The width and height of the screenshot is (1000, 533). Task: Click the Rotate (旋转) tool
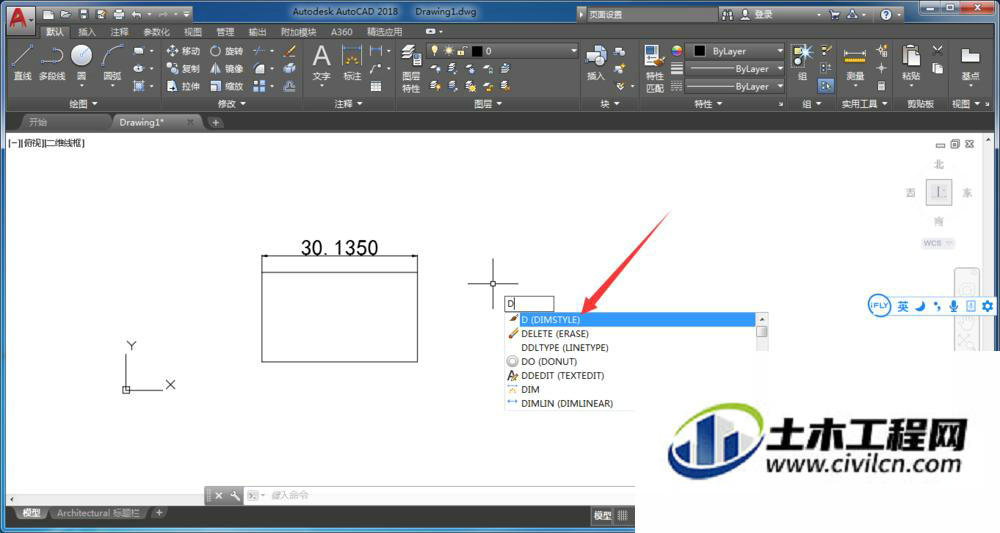point(226,51)
